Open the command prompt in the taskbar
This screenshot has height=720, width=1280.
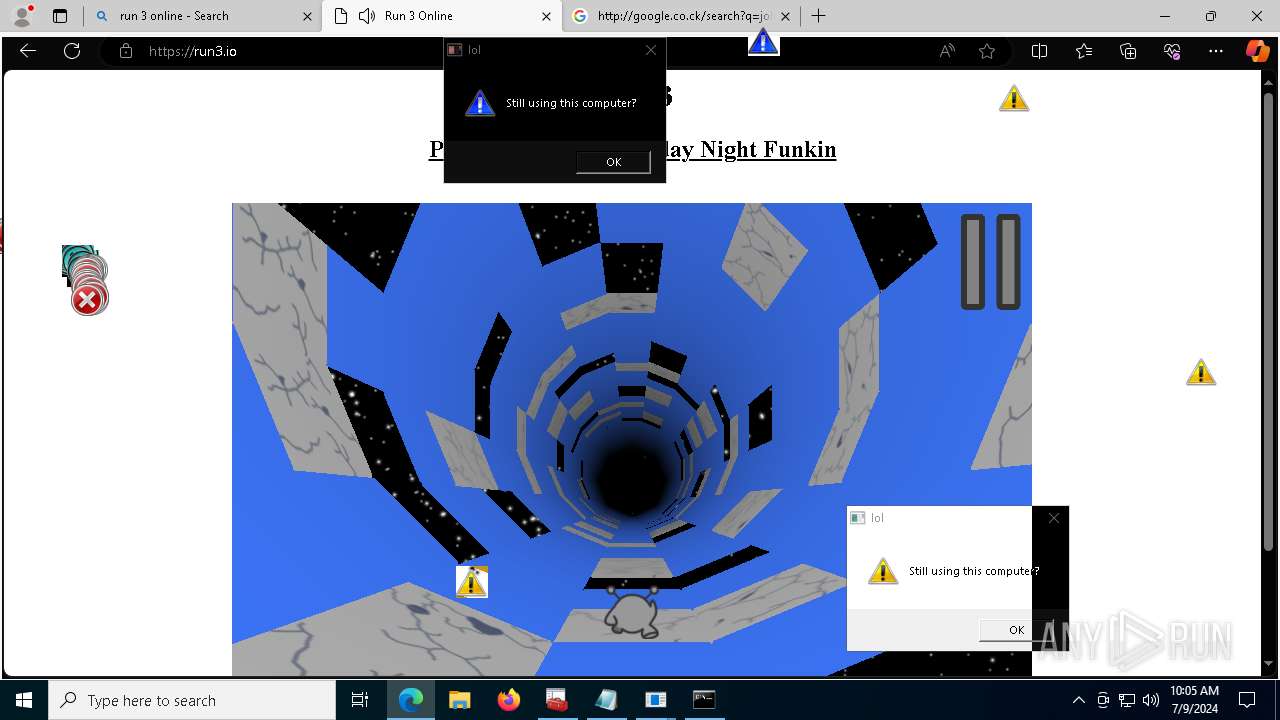pyautogui.click(x=704, y=700)
